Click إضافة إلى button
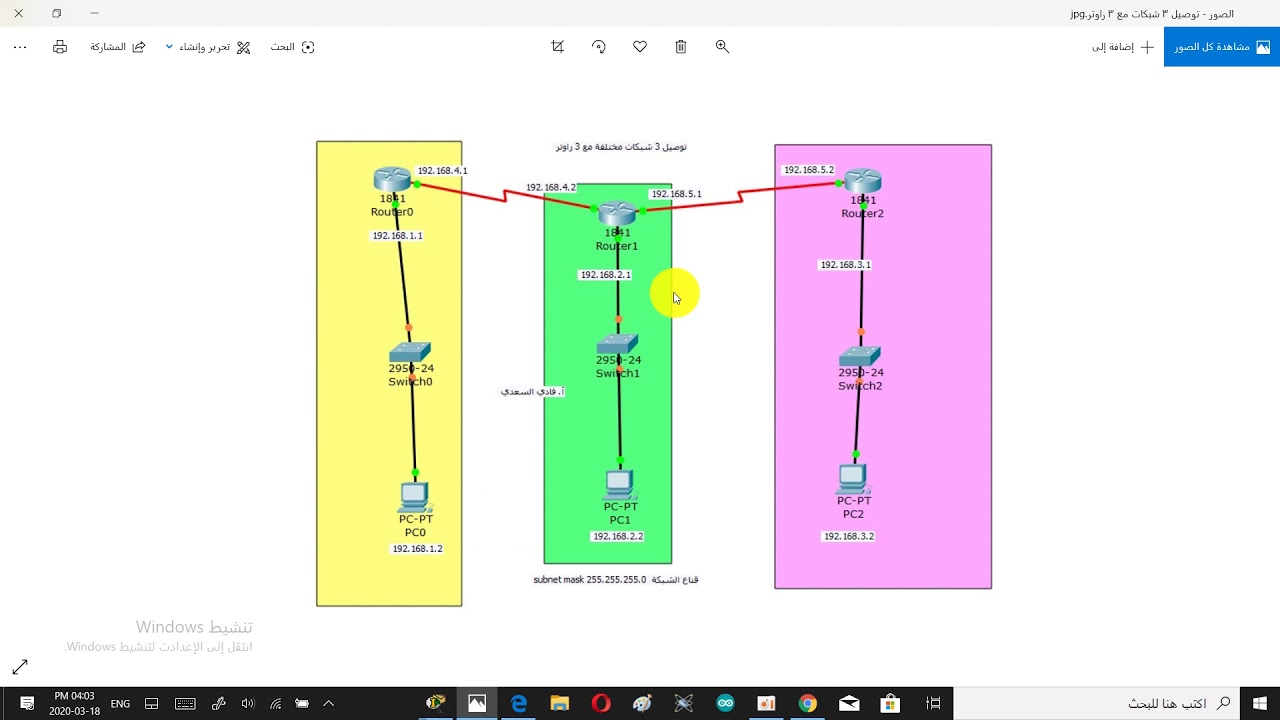This screenshot has height=720, width=1280. pos(1123,47)
